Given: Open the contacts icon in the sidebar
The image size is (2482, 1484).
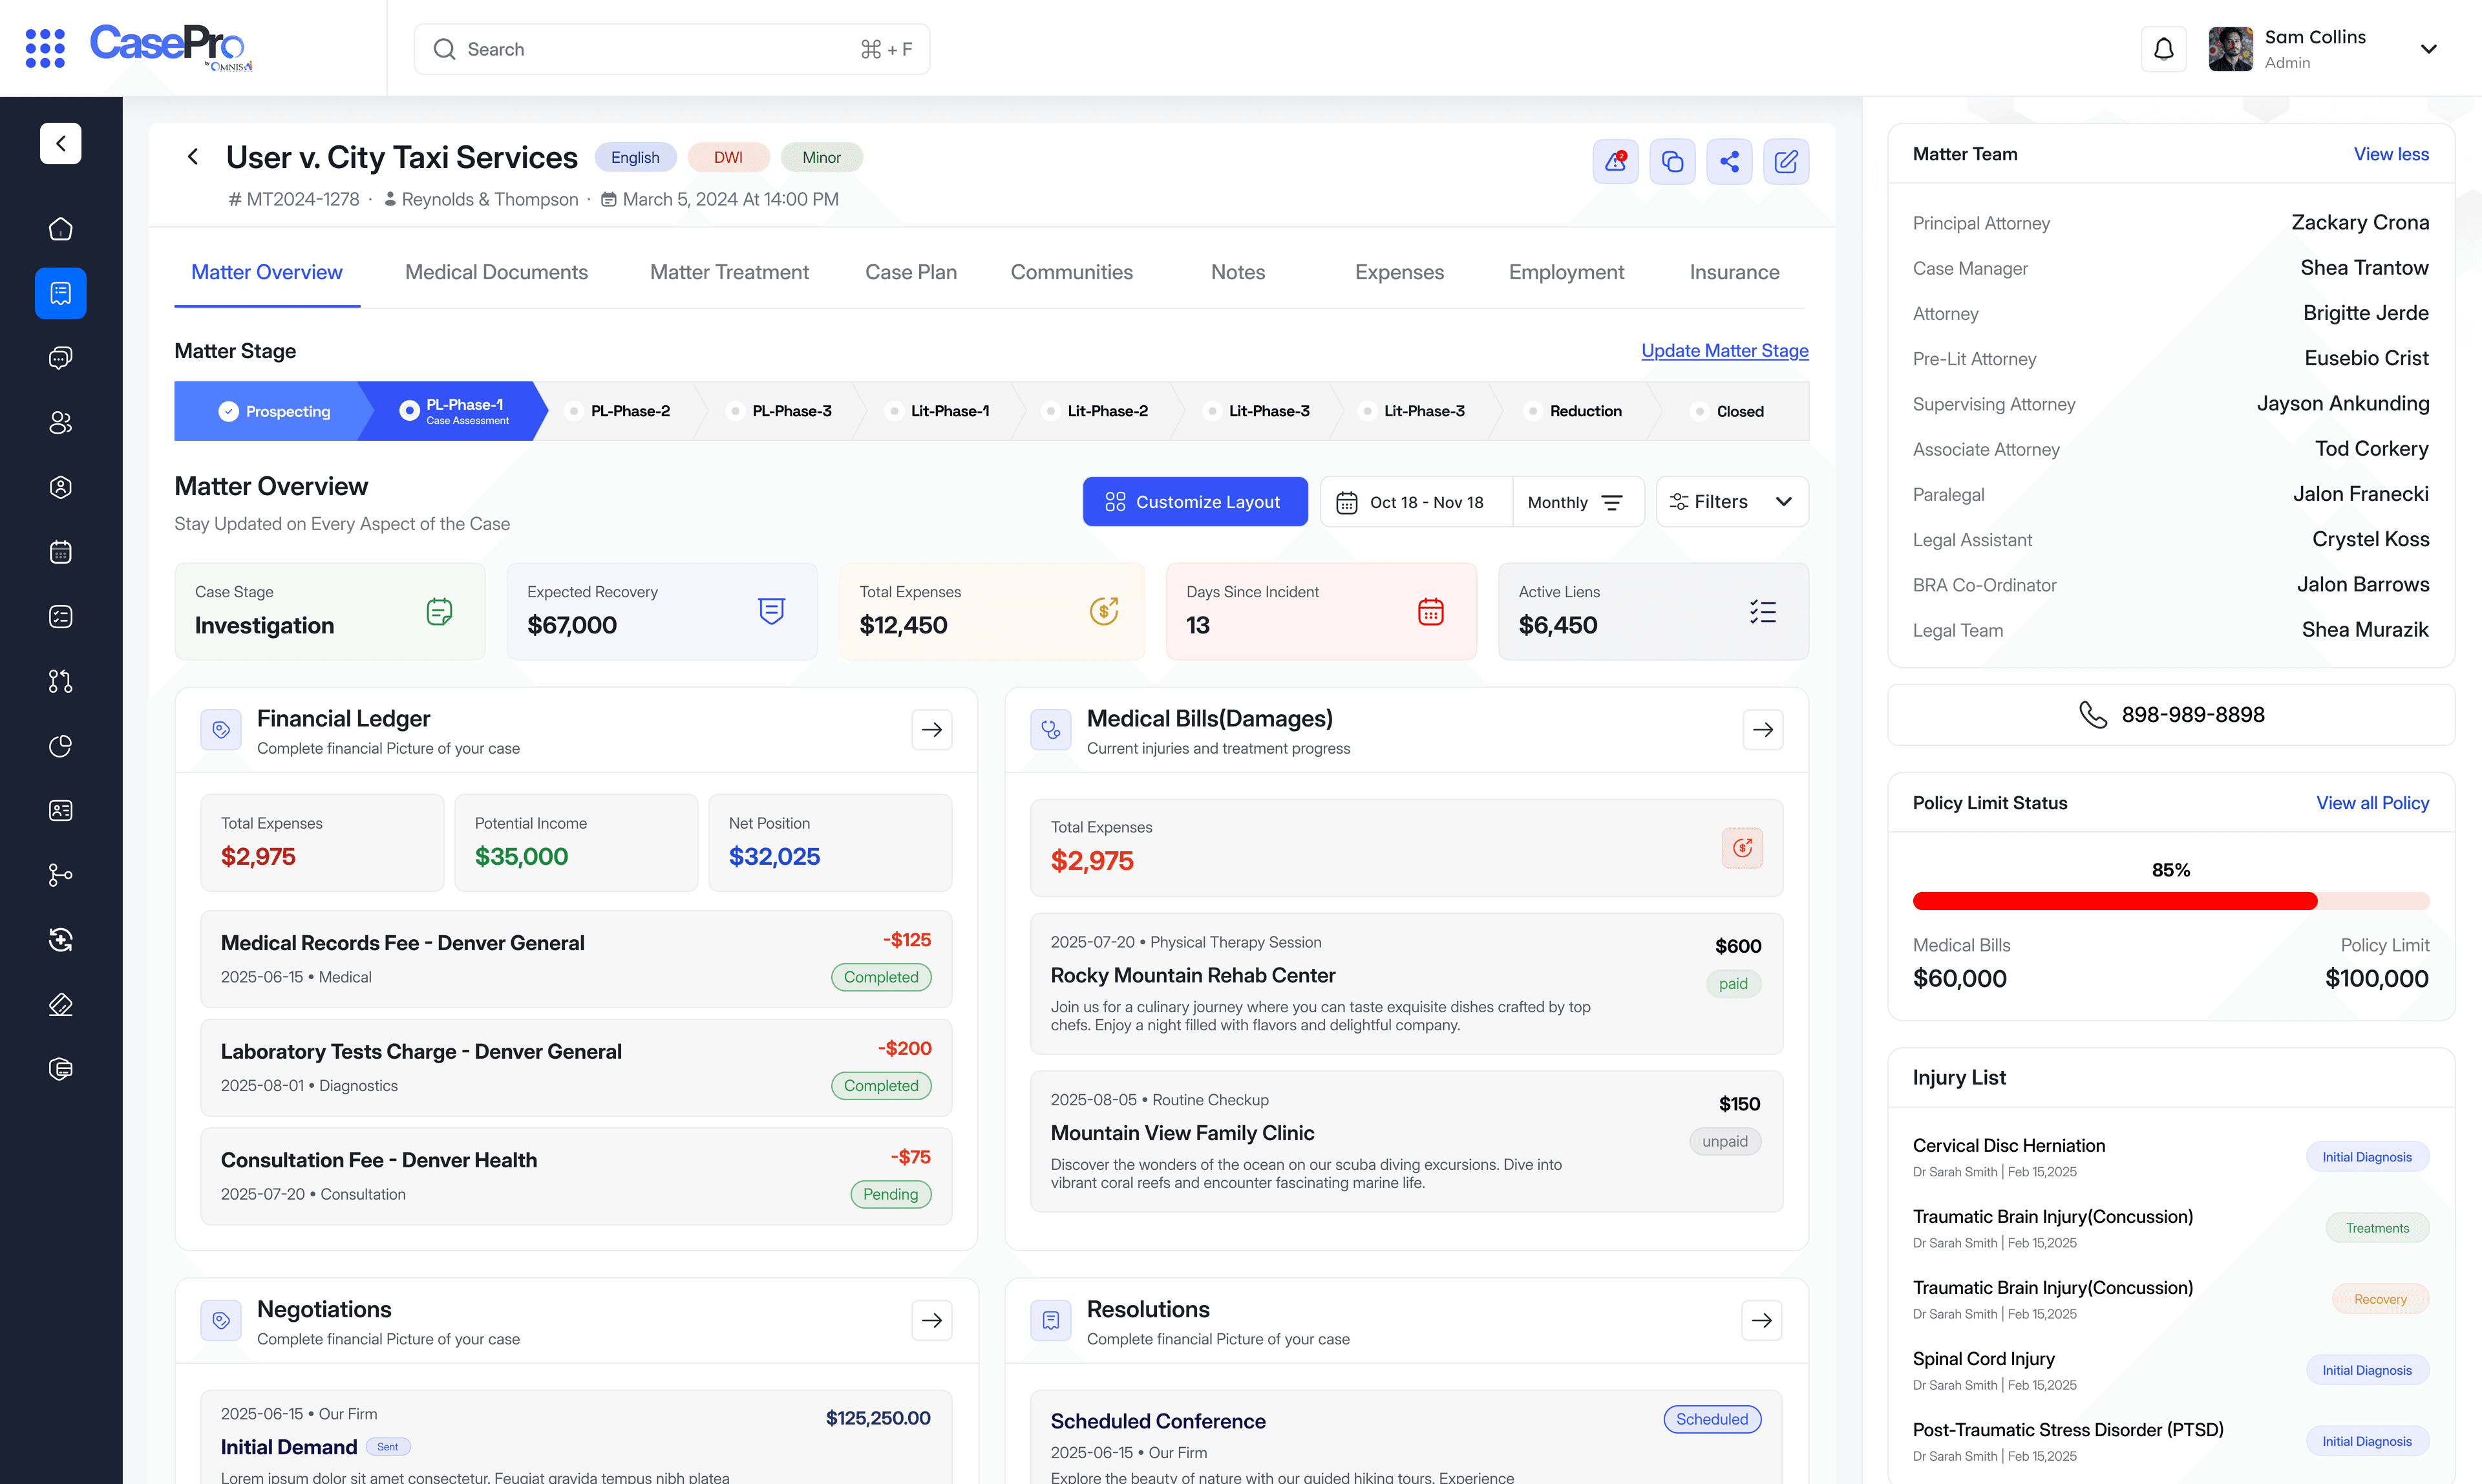Looking at the screenshot, I should coord(61,422).
